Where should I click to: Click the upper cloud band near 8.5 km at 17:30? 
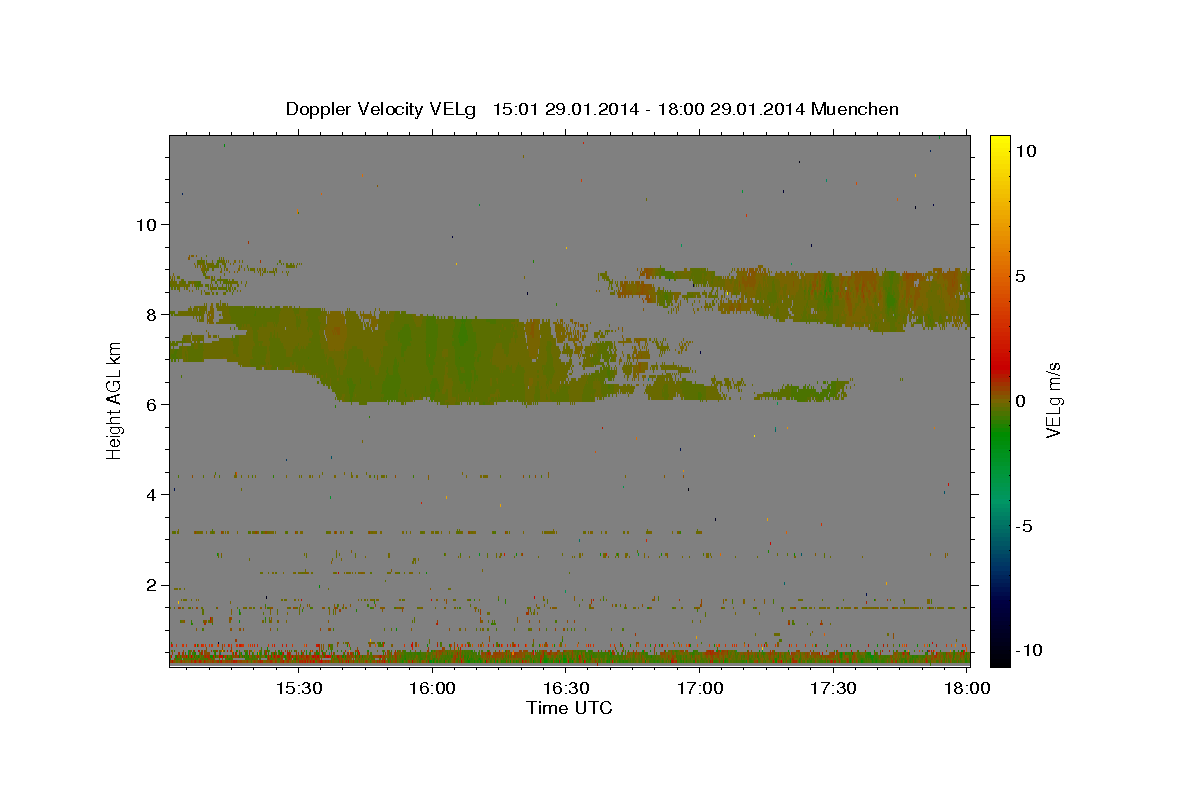tap(835, 298)
